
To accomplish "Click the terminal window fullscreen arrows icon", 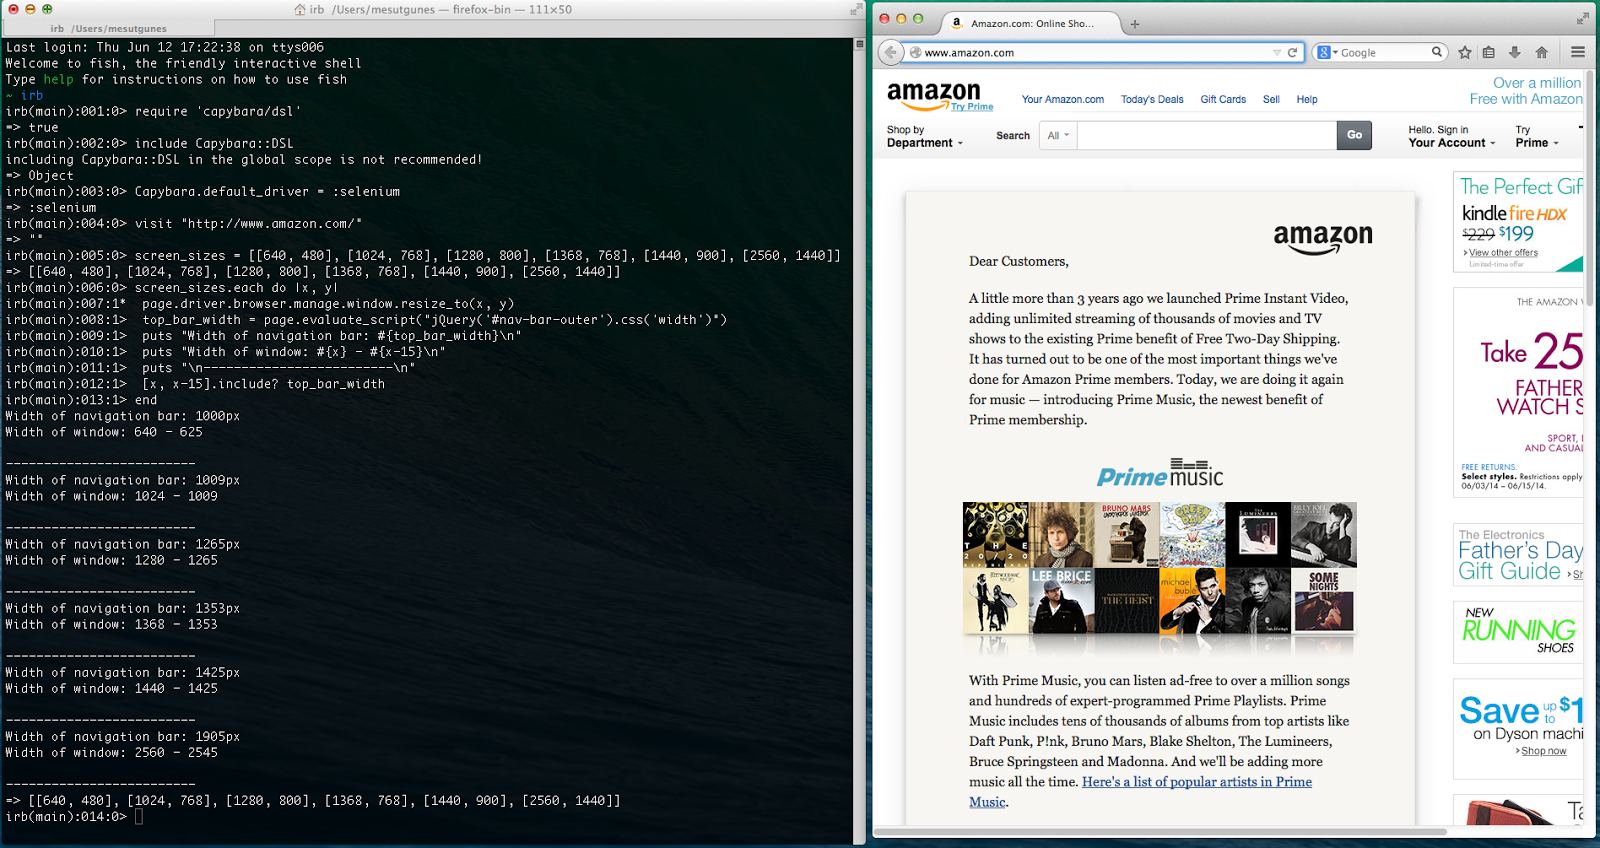I will (x=856, y=9).
